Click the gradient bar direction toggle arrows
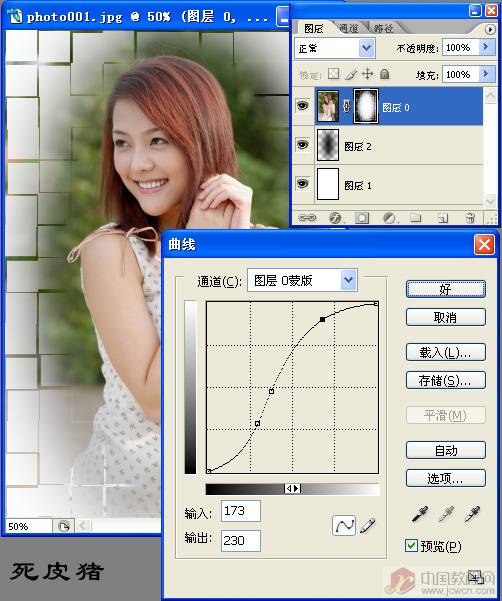 (x=292, y=488)
